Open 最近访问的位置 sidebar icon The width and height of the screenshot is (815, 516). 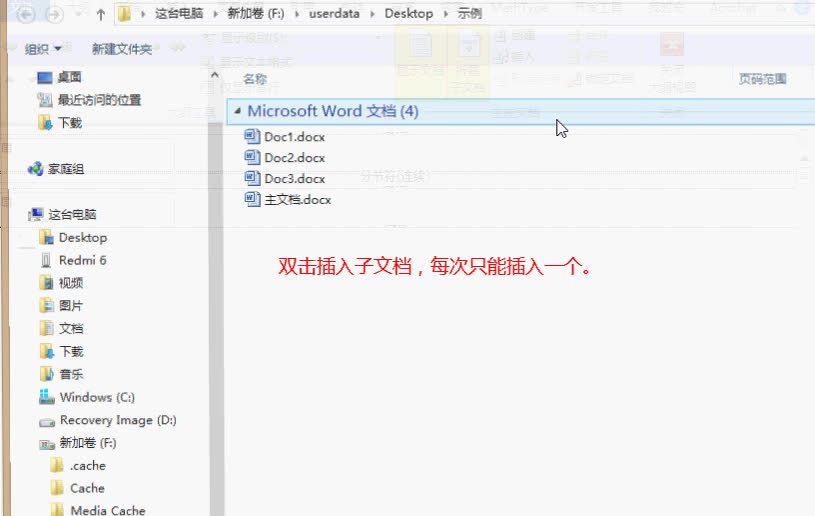click(x=45, y=100)
